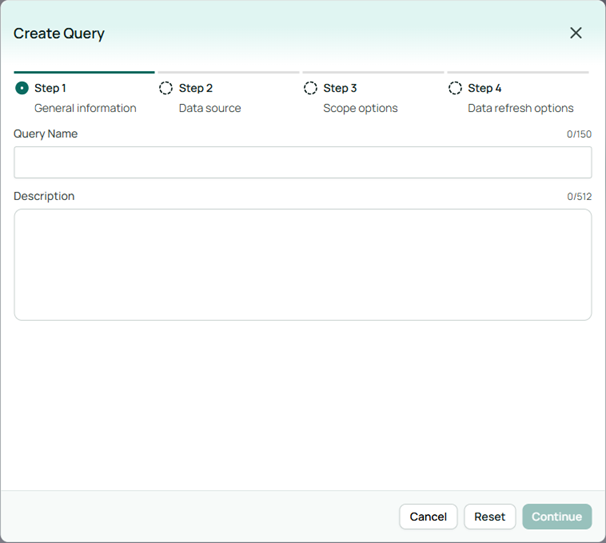The width and height of the screenshot is (606, 543).
Task: Click the Create Query dialog title
Action: (x=59, y=34)
